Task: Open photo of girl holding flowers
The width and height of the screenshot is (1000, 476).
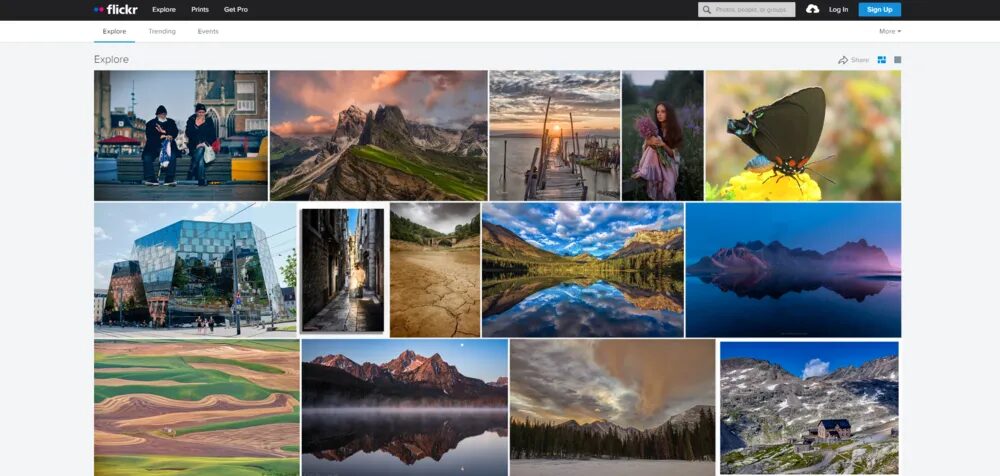Action: pos(663,135)
